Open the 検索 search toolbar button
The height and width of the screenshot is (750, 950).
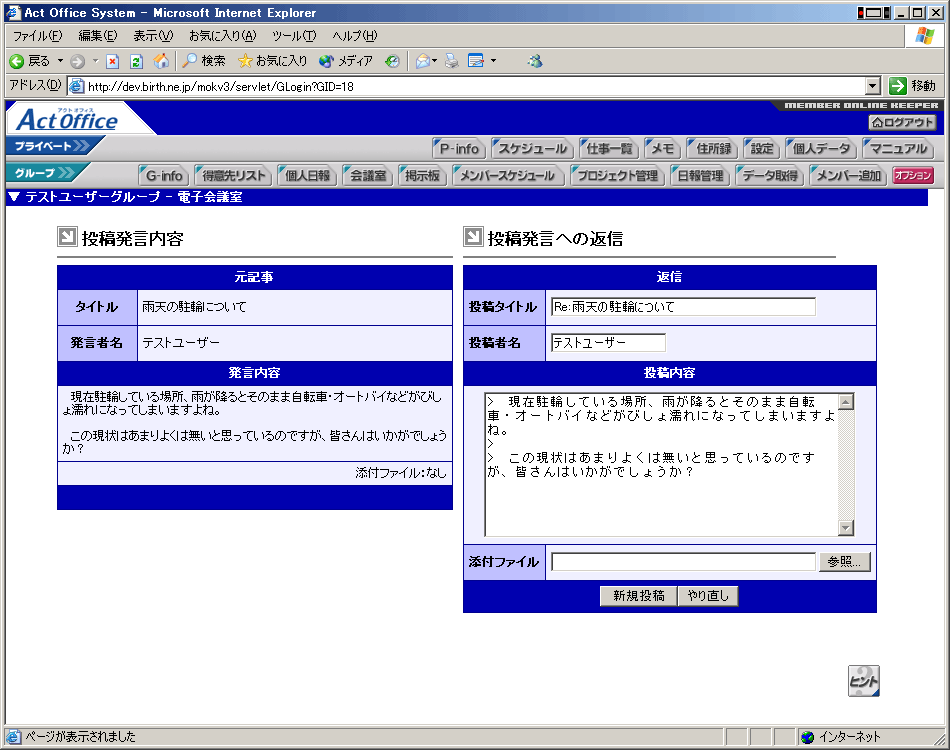(204, 61)
